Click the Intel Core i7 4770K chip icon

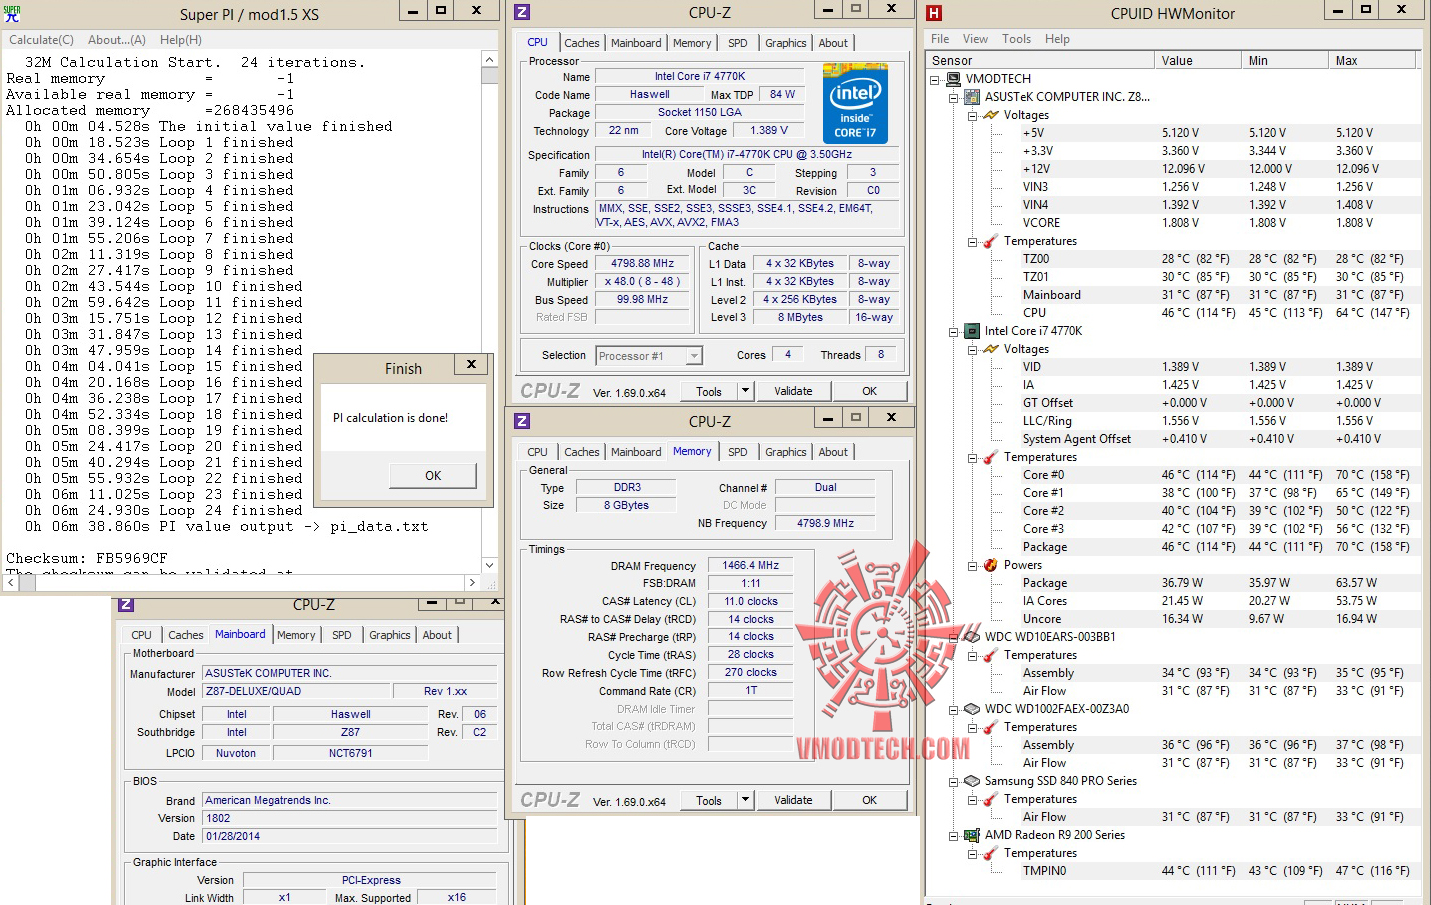971,331
